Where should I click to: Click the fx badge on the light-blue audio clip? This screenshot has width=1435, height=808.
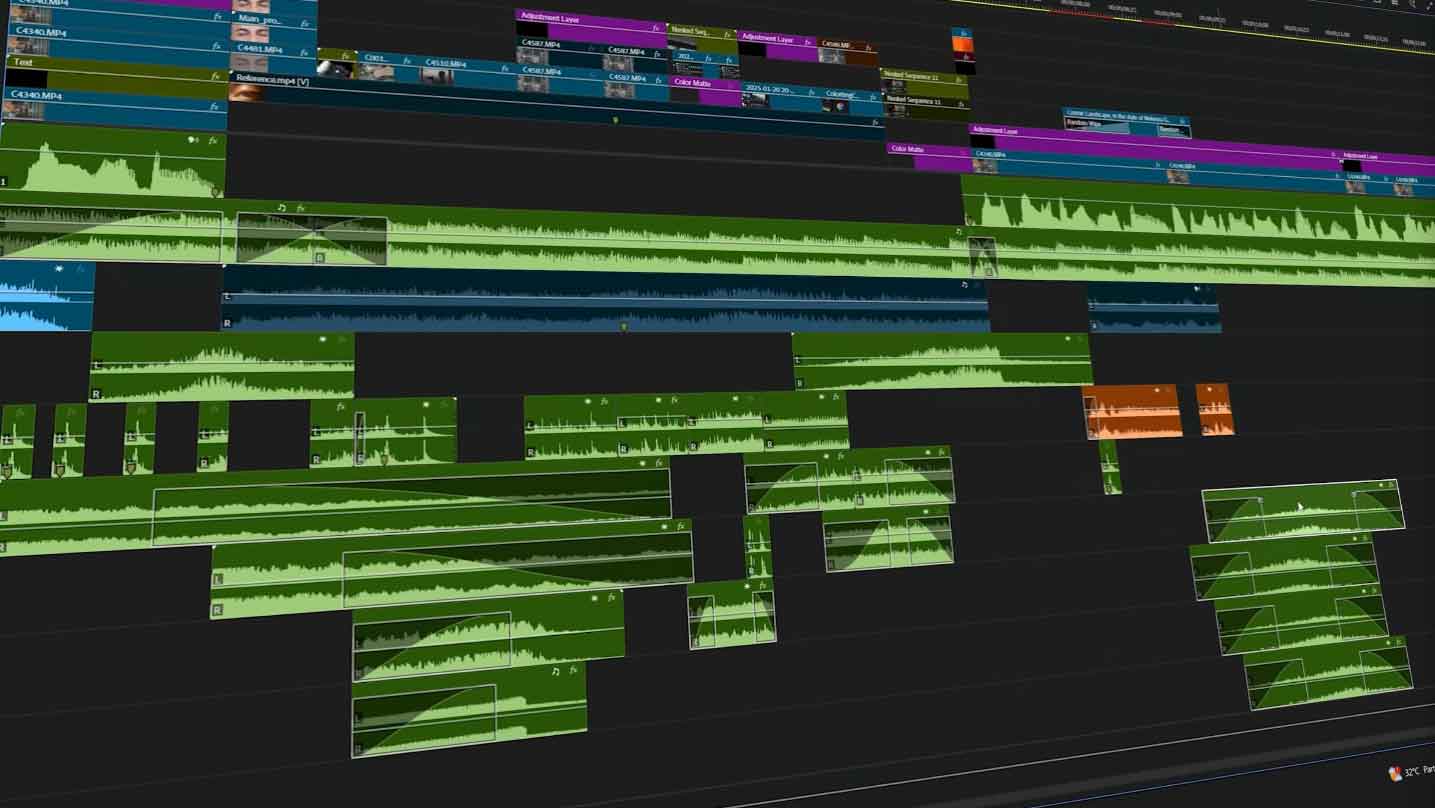click(x=81, y=269)
